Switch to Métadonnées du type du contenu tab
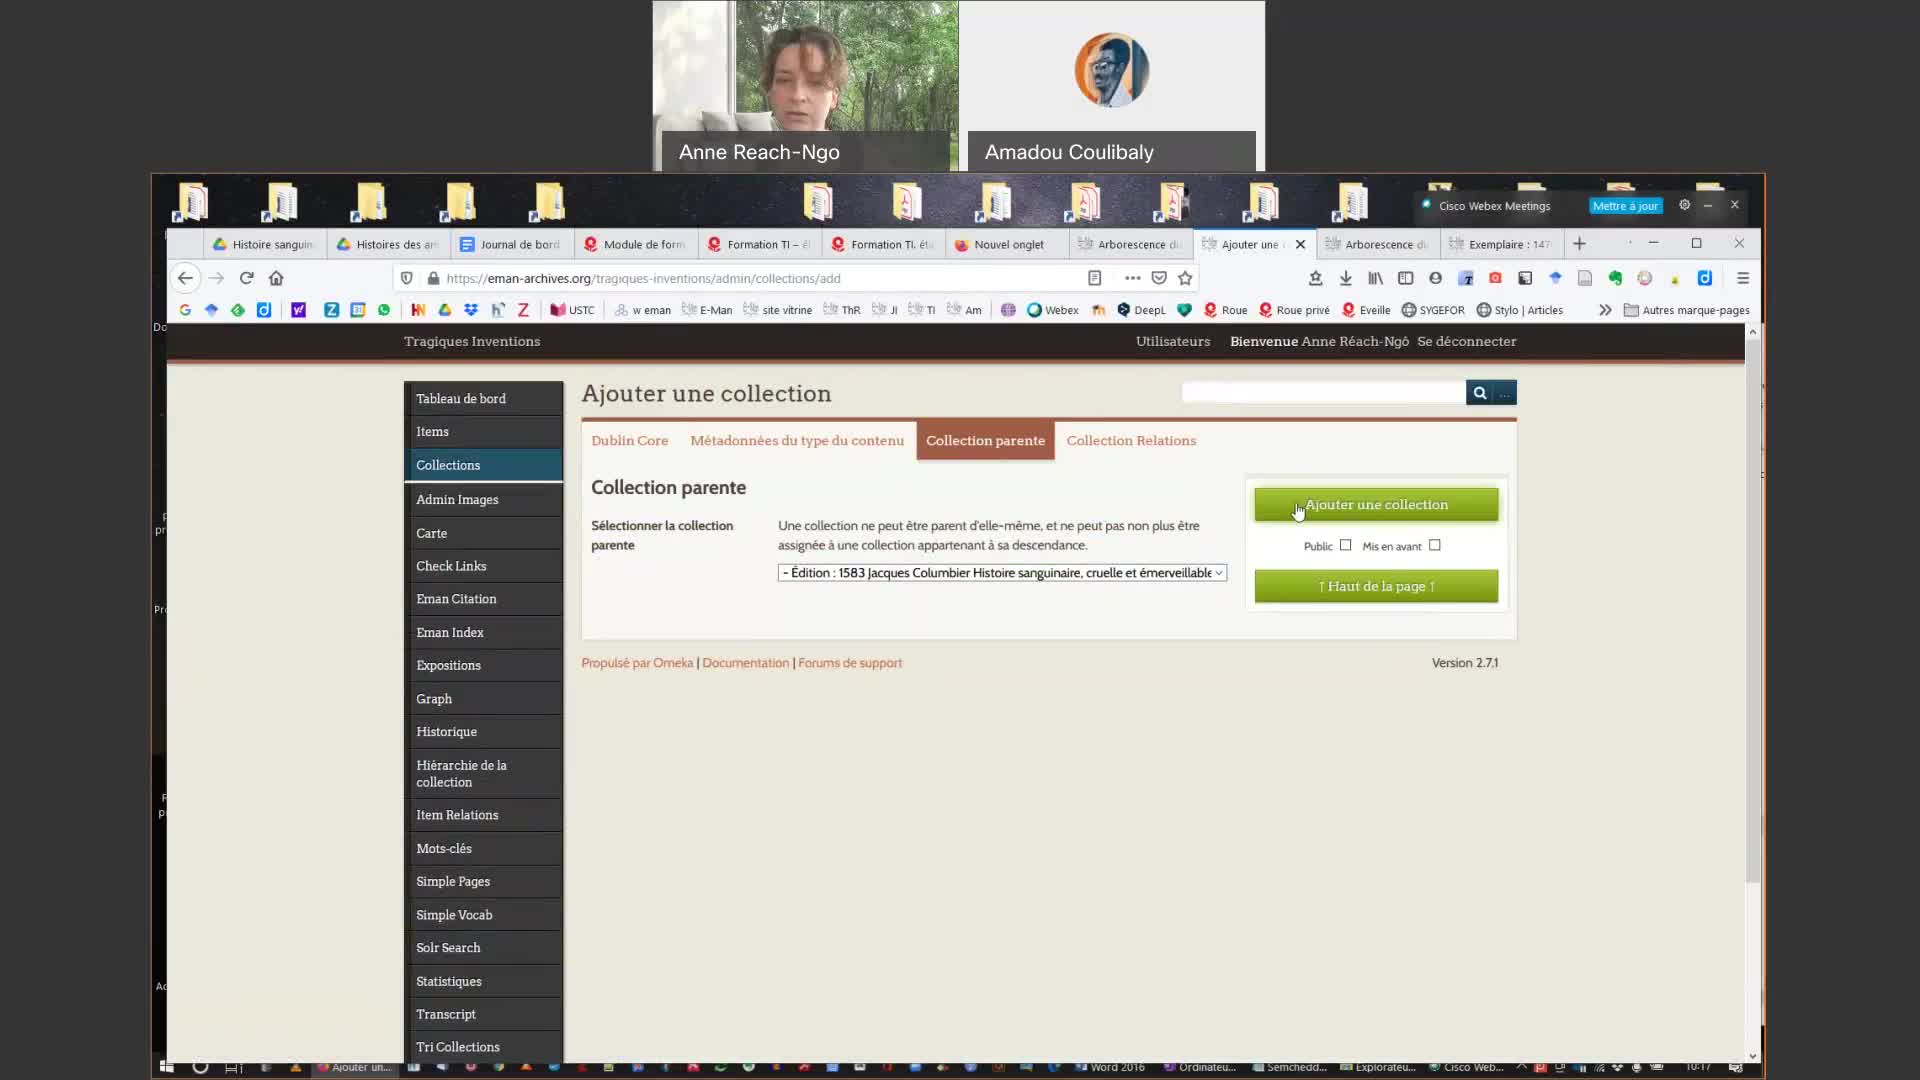Viewport: 1920px width, 1080px height. point(797,441)
